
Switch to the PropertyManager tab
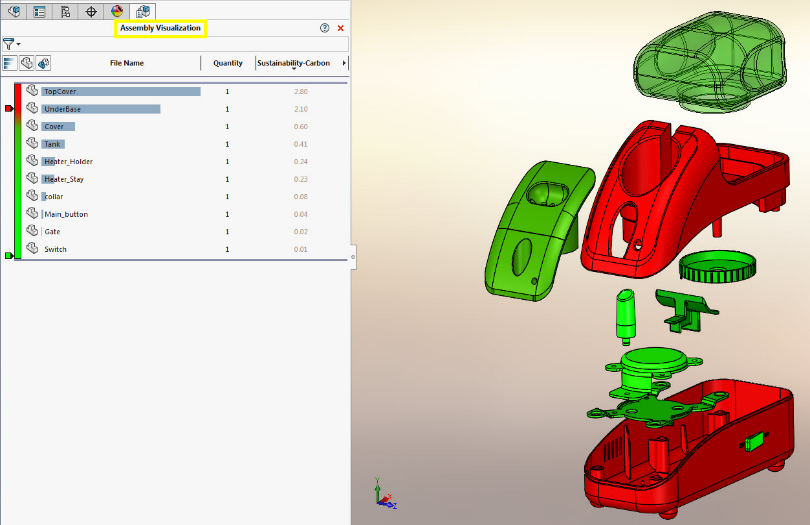[39, 11]
